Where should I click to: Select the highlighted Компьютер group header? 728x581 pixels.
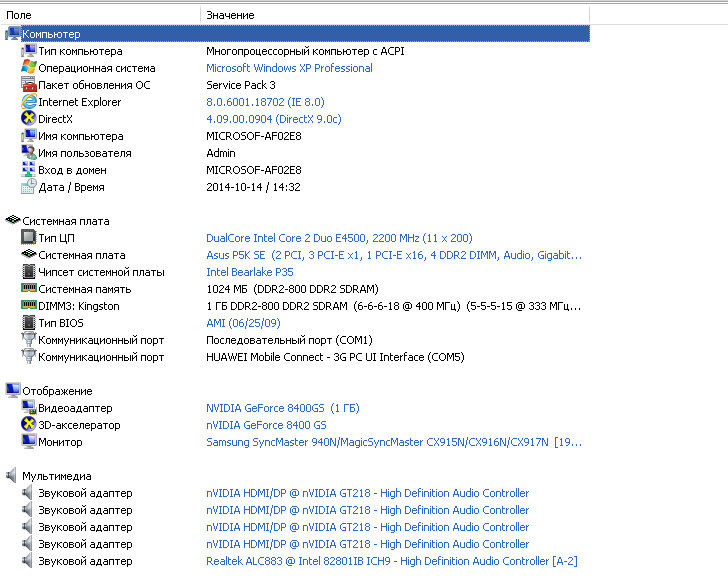click(x=51, y=34)
